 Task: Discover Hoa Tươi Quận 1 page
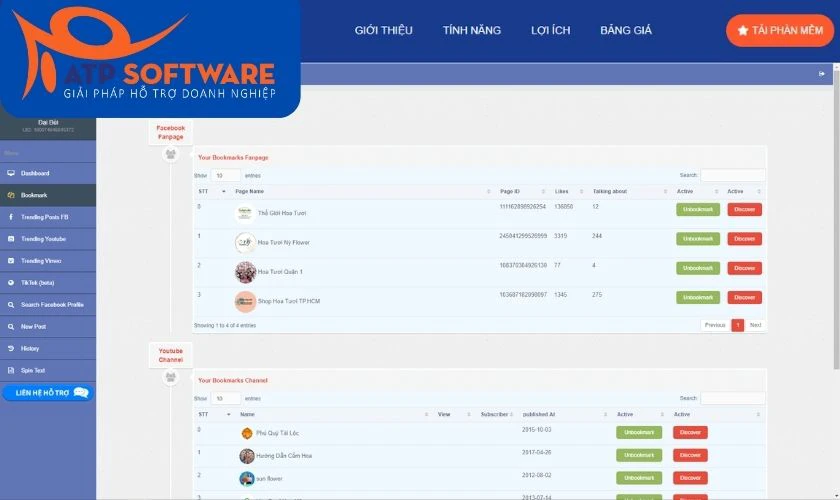click(744, 268)
